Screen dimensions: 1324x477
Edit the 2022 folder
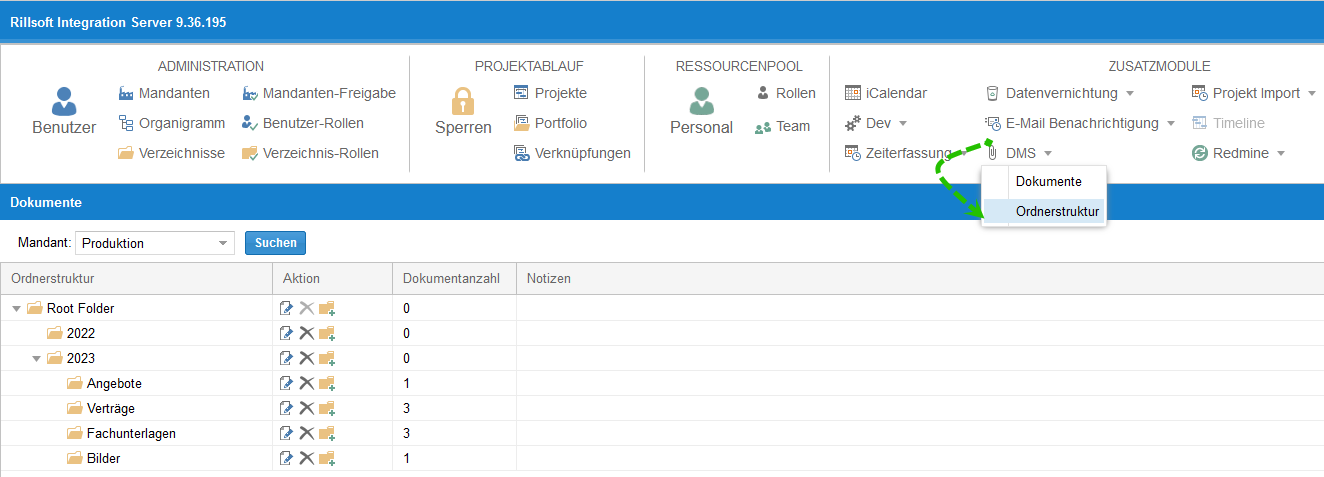tap(287, 333)
